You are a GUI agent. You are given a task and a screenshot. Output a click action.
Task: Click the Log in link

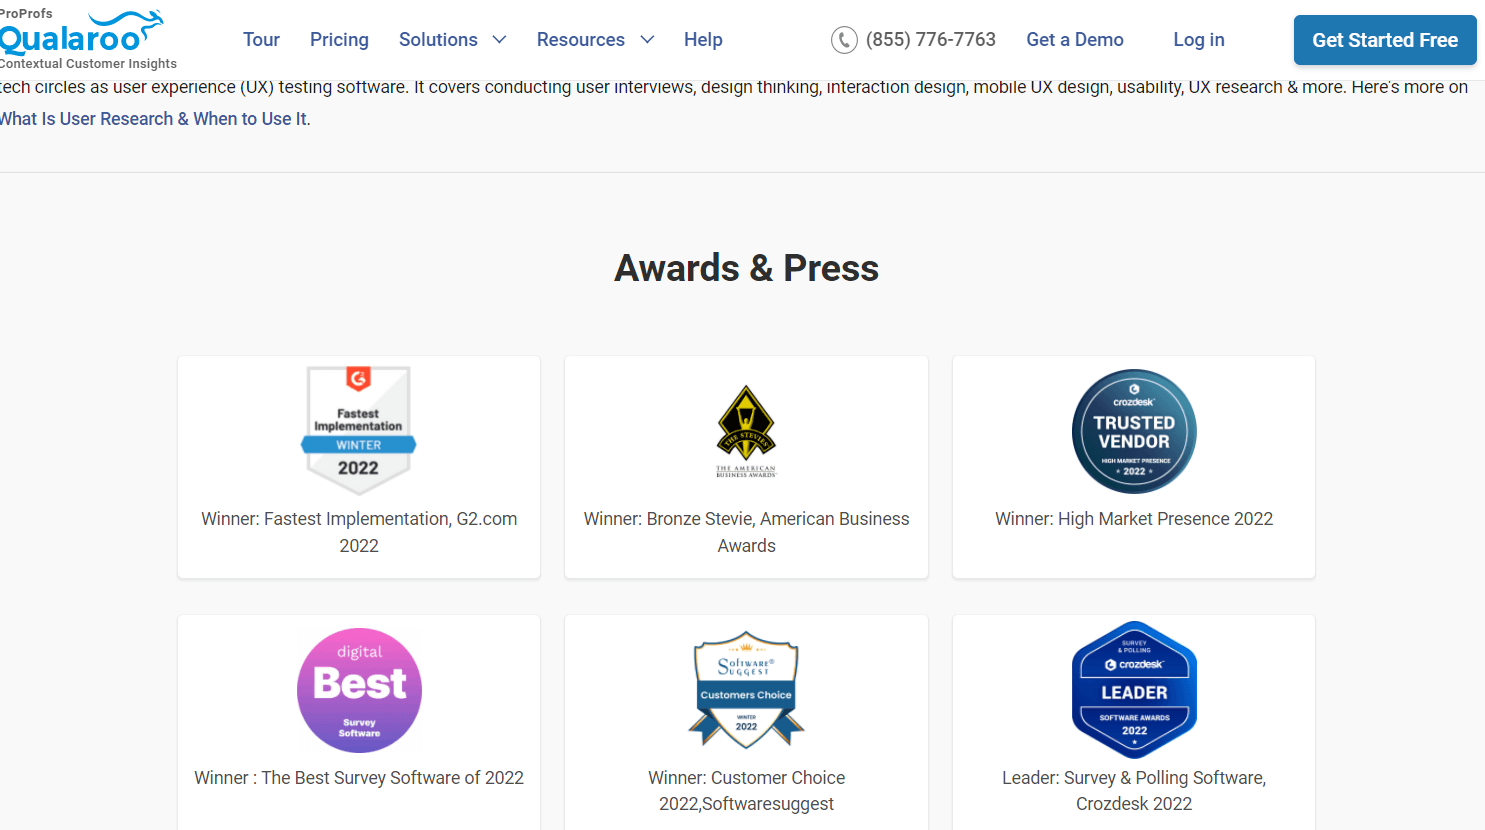(x=1199, y=40)
